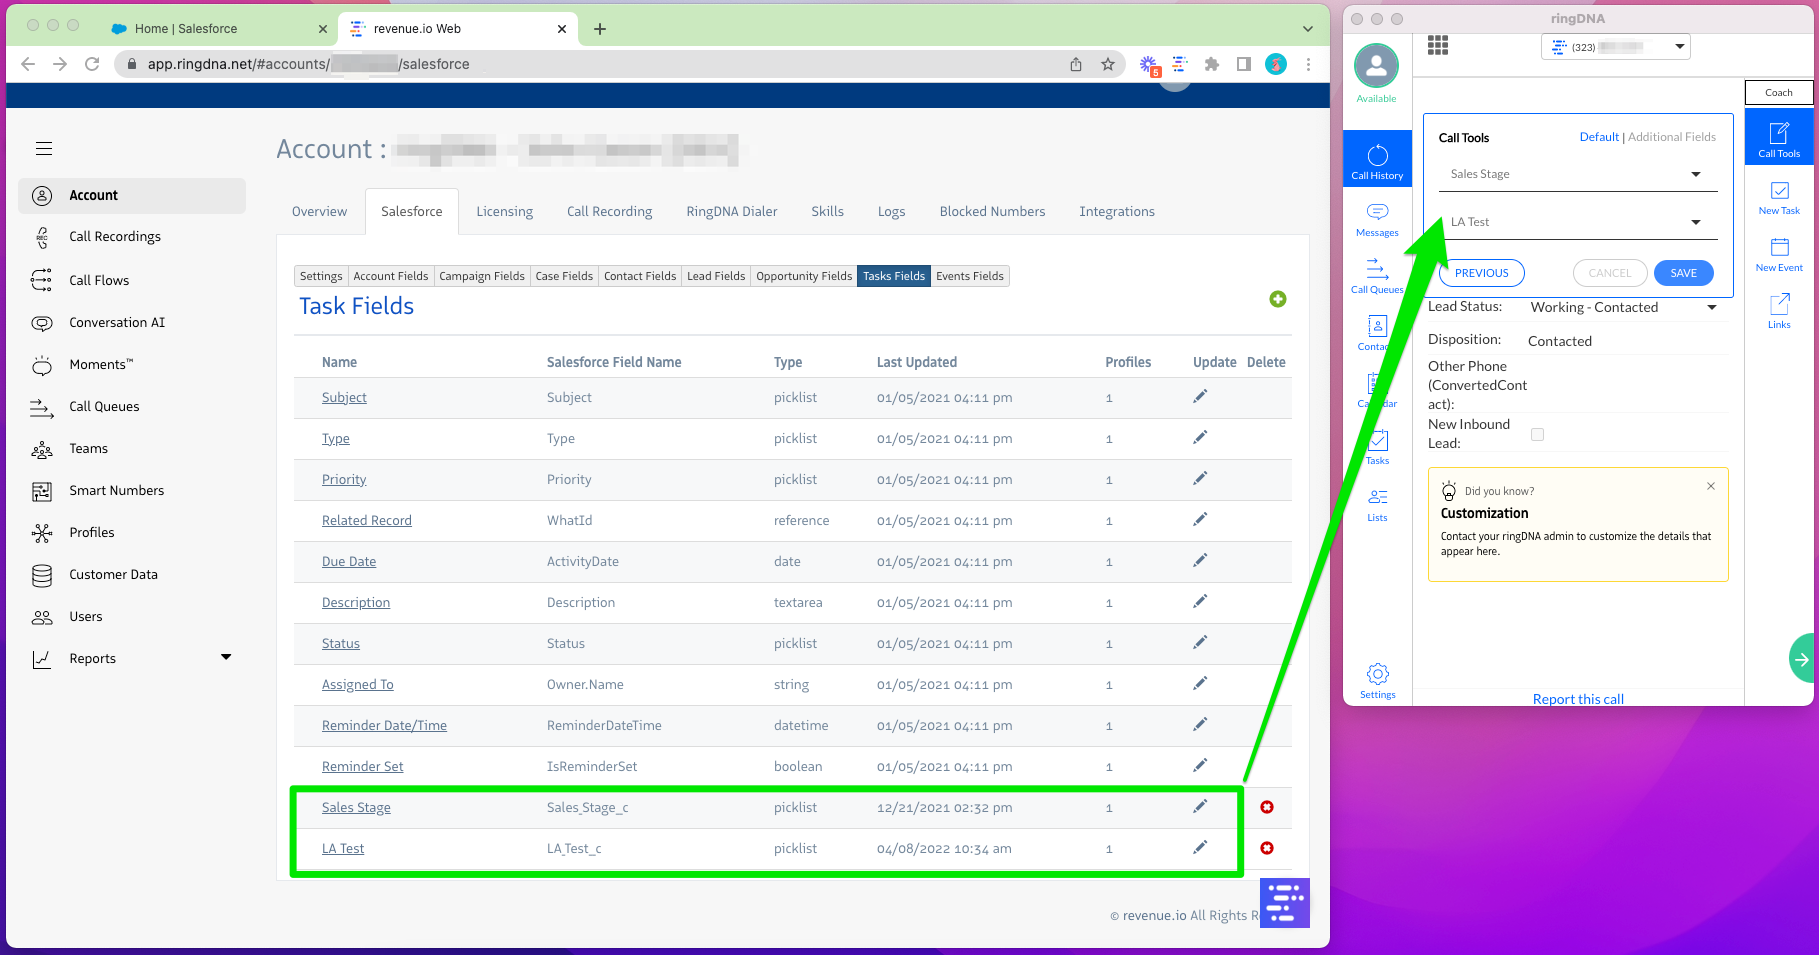Create a New Task in ringDNA

1779,197
